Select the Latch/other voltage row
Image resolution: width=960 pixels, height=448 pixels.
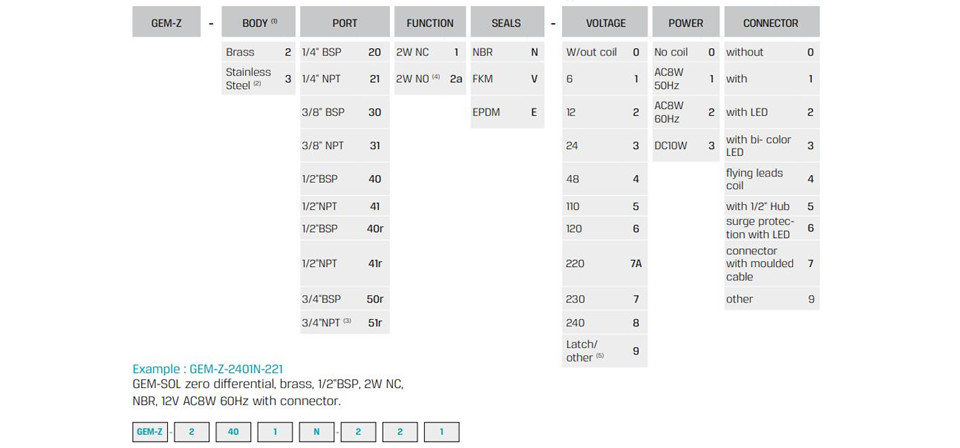(604, 351)
